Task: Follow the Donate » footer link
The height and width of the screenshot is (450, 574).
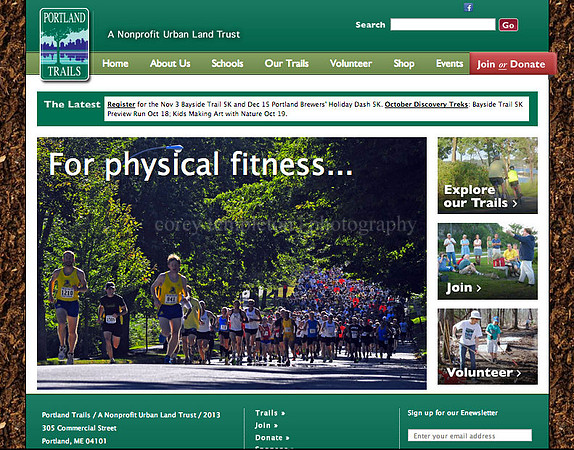Action: point(272,438)
